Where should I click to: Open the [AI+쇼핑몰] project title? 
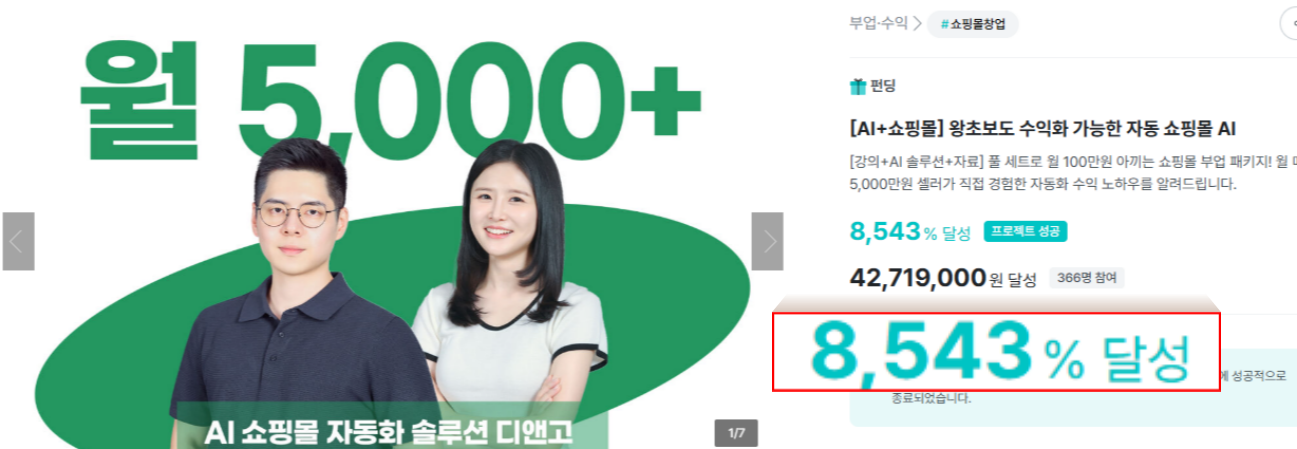(x=1044, y=129)
